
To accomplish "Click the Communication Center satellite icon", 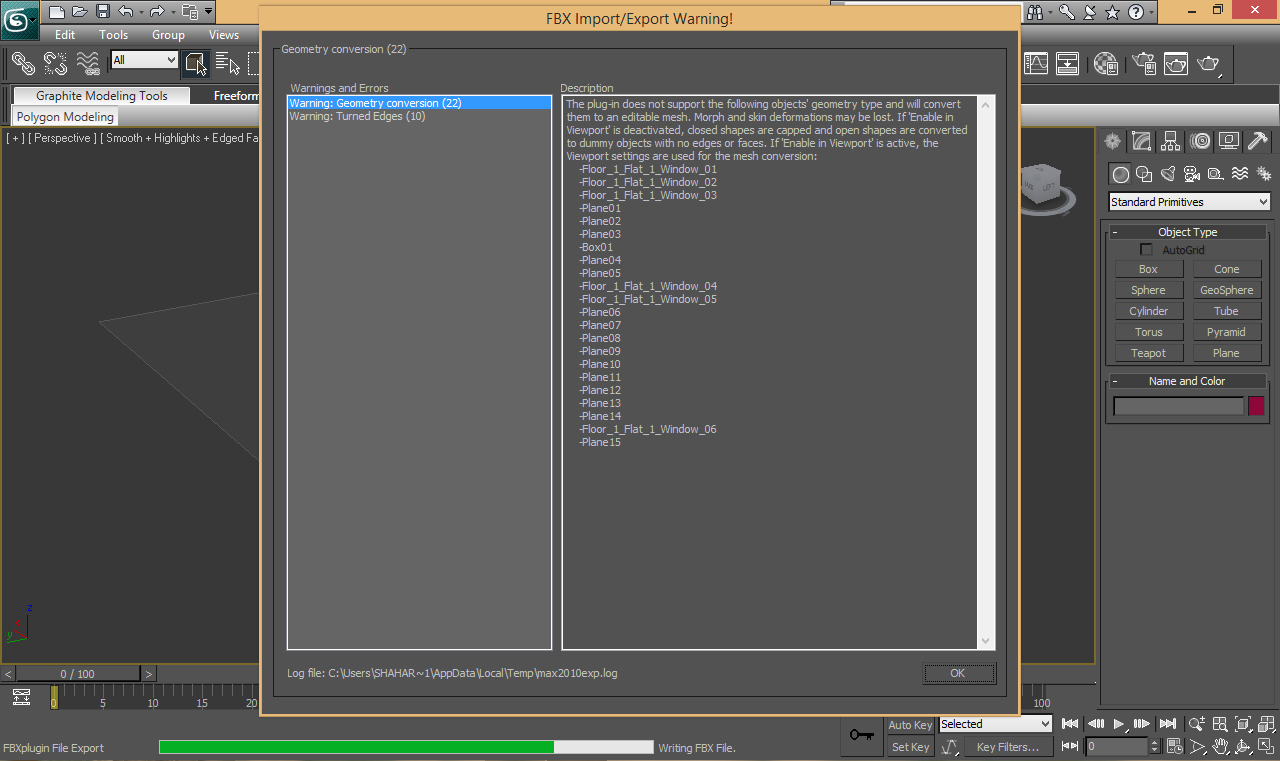I will click(x=1090, y=12).
